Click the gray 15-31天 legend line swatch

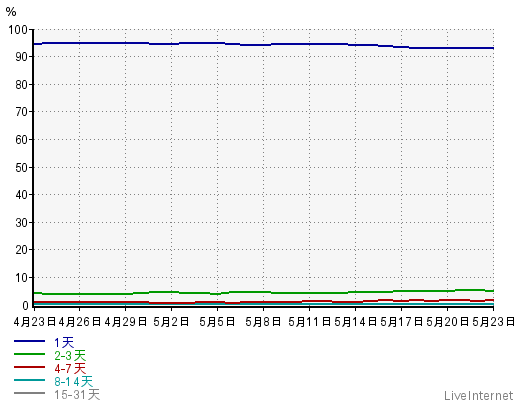[x=29, y=393]
